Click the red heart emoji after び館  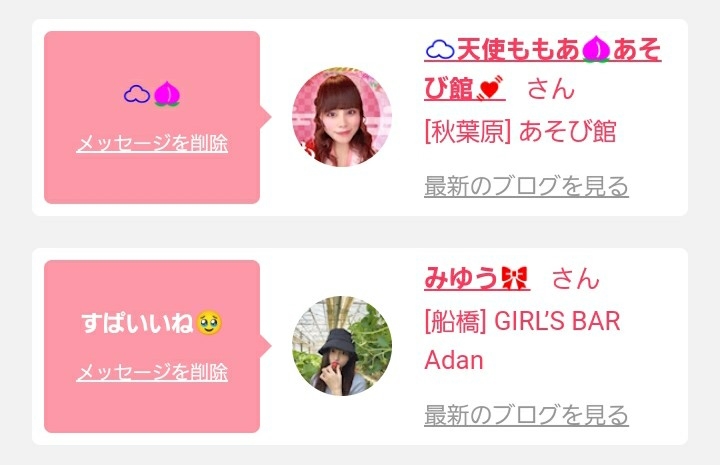[x=489, y=88]
